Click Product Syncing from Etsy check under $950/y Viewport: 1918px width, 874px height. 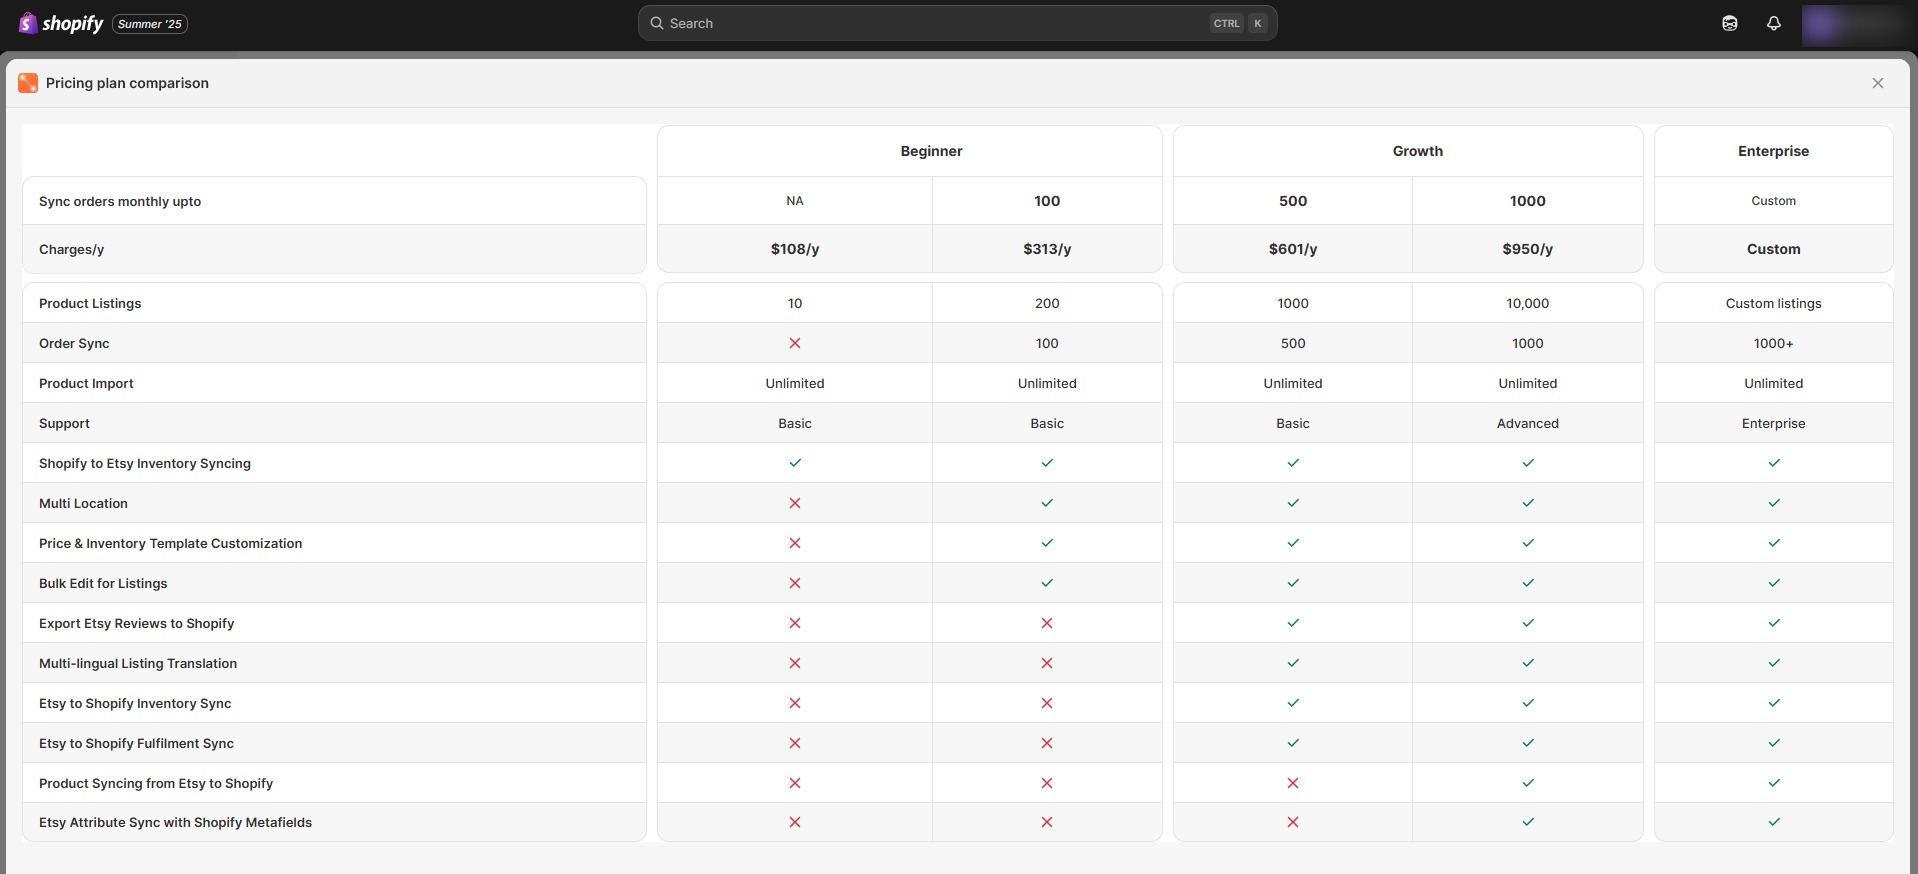pos(1528,783)
